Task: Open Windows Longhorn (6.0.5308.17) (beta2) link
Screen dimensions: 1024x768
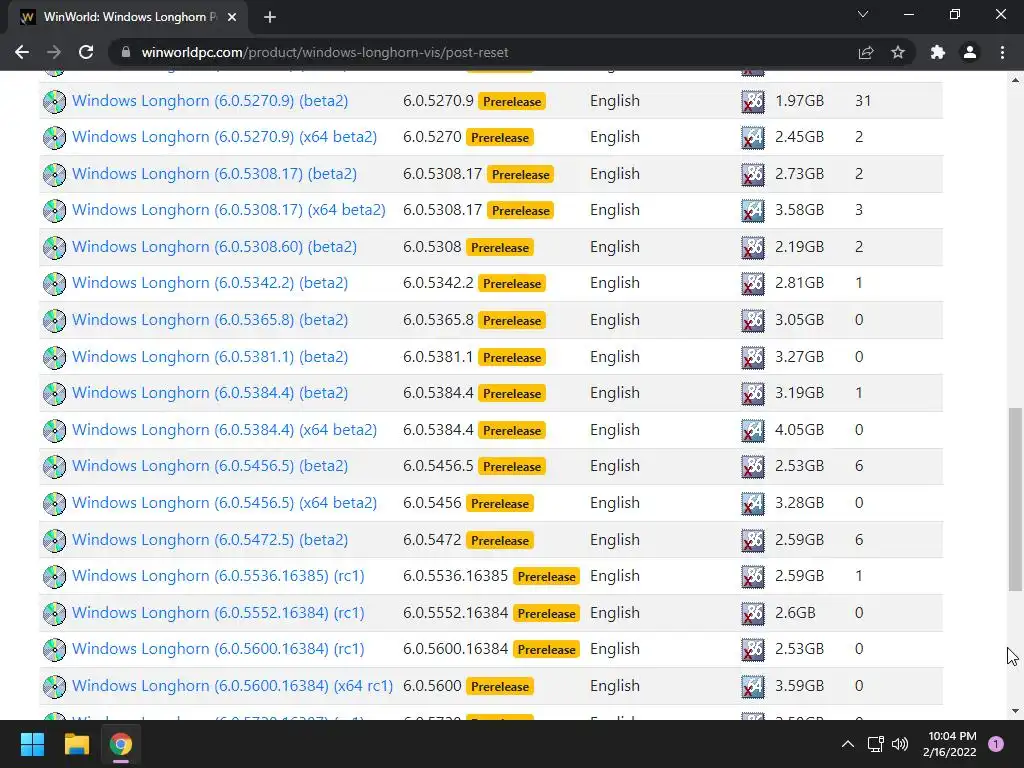Action: pyautogui.click(x=214, y=174)
